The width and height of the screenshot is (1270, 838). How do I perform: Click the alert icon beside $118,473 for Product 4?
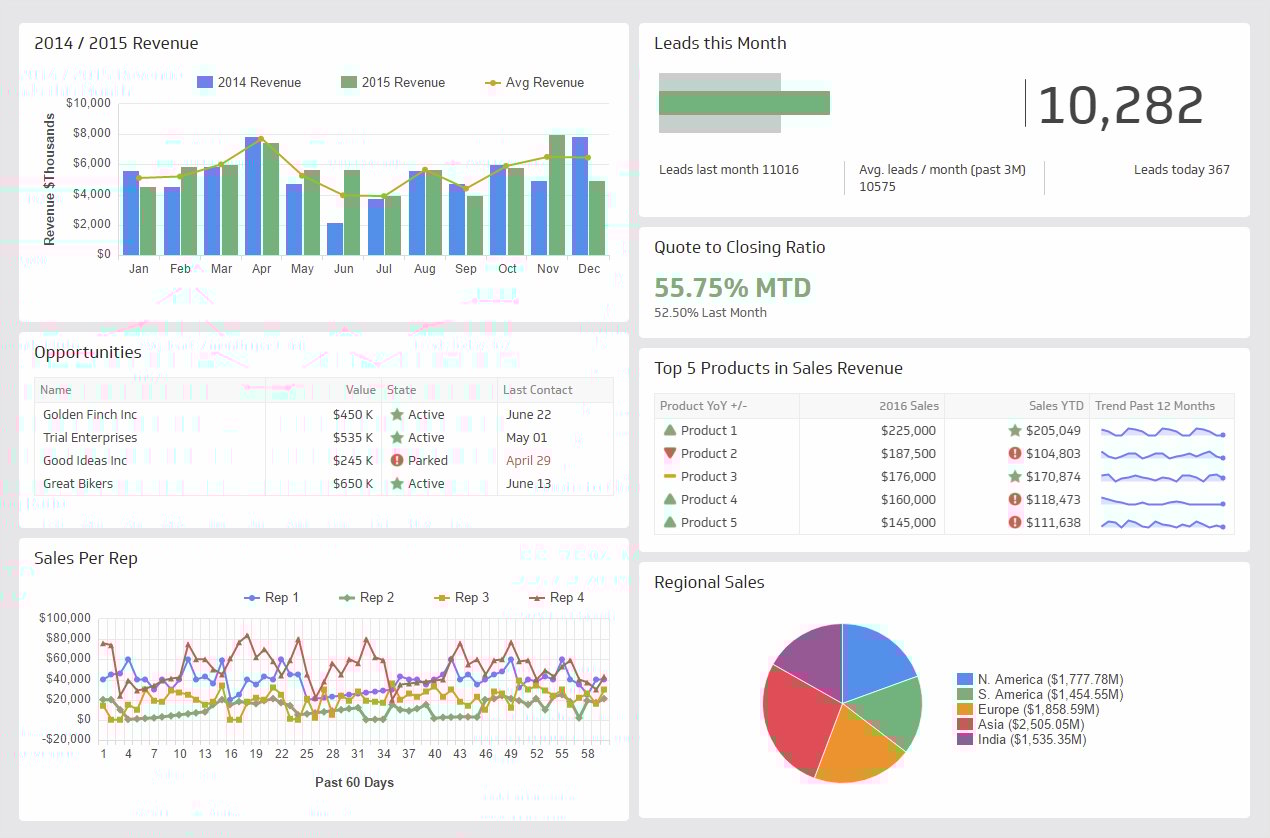[1017, 499]
